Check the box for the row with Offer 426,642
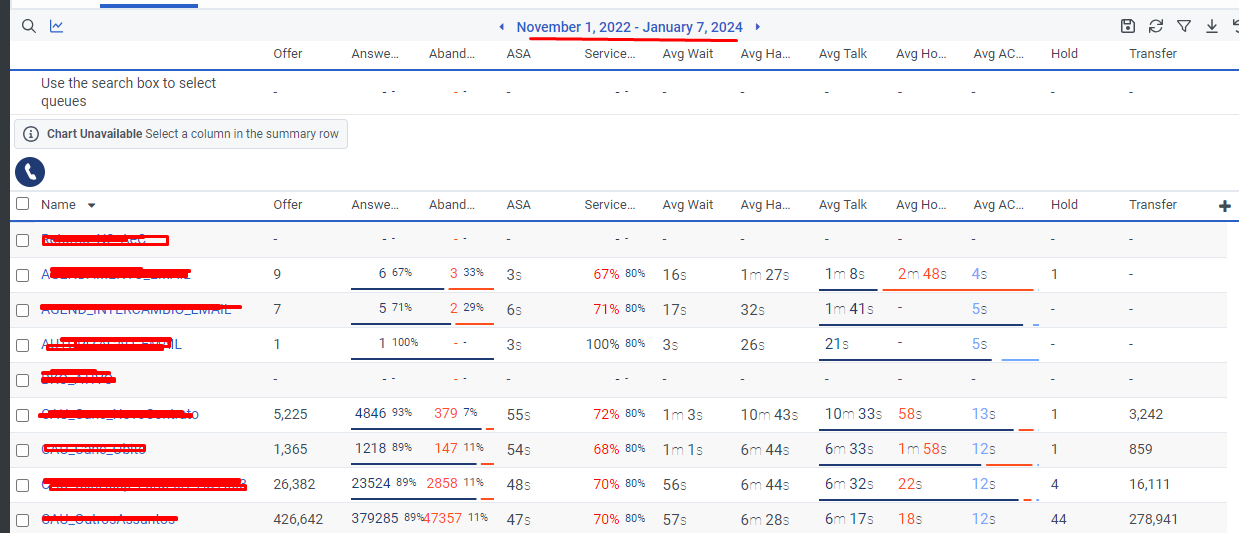 (x=22, y=520)
